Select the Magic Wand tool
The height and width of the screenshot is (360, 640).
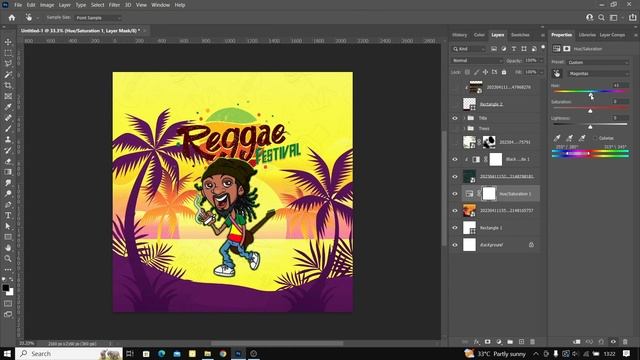click(8, 75)
